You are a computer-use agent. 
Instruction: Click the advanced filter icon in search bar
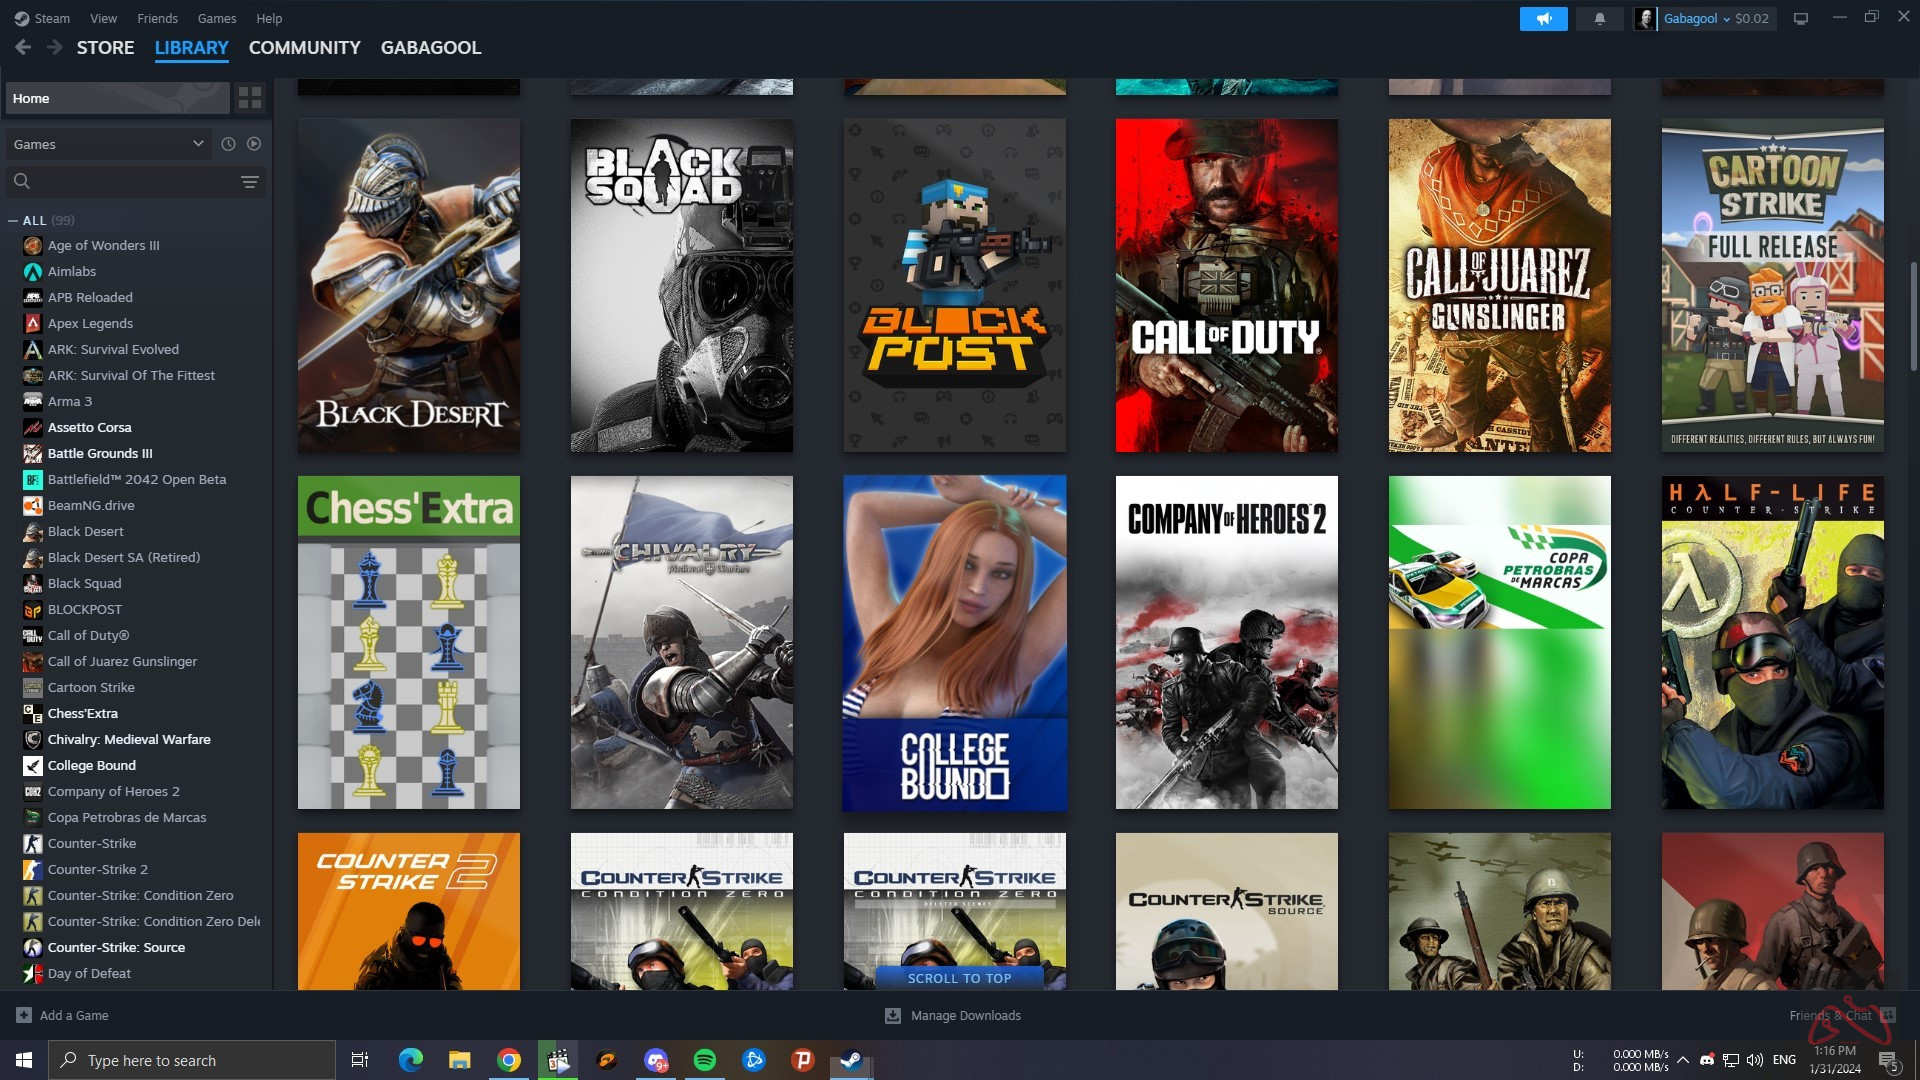click(x=250, y=181)
